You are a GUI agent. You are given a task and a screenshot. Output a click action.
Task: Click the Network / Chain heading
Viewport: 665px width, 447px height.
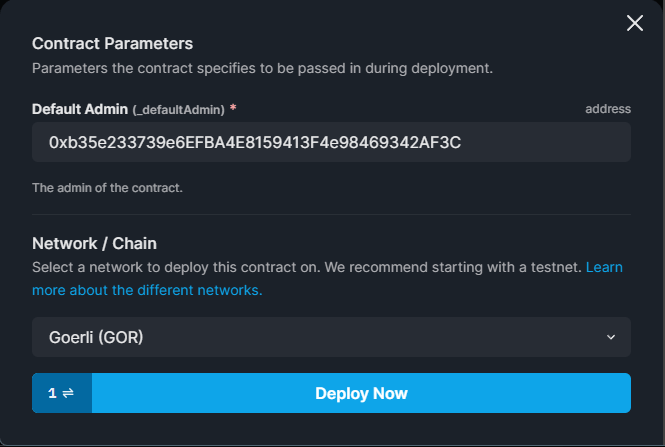94,243
